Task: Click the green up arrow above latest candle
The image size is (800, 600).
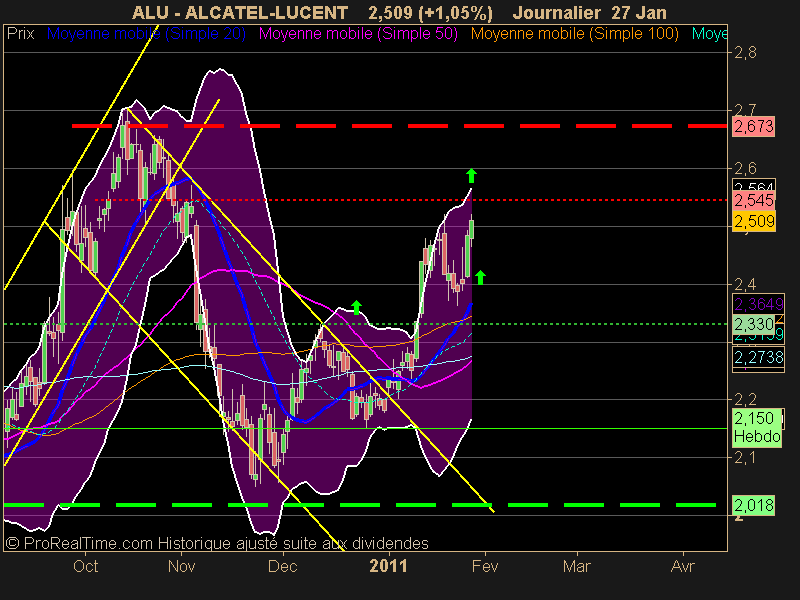Action: 471,176
